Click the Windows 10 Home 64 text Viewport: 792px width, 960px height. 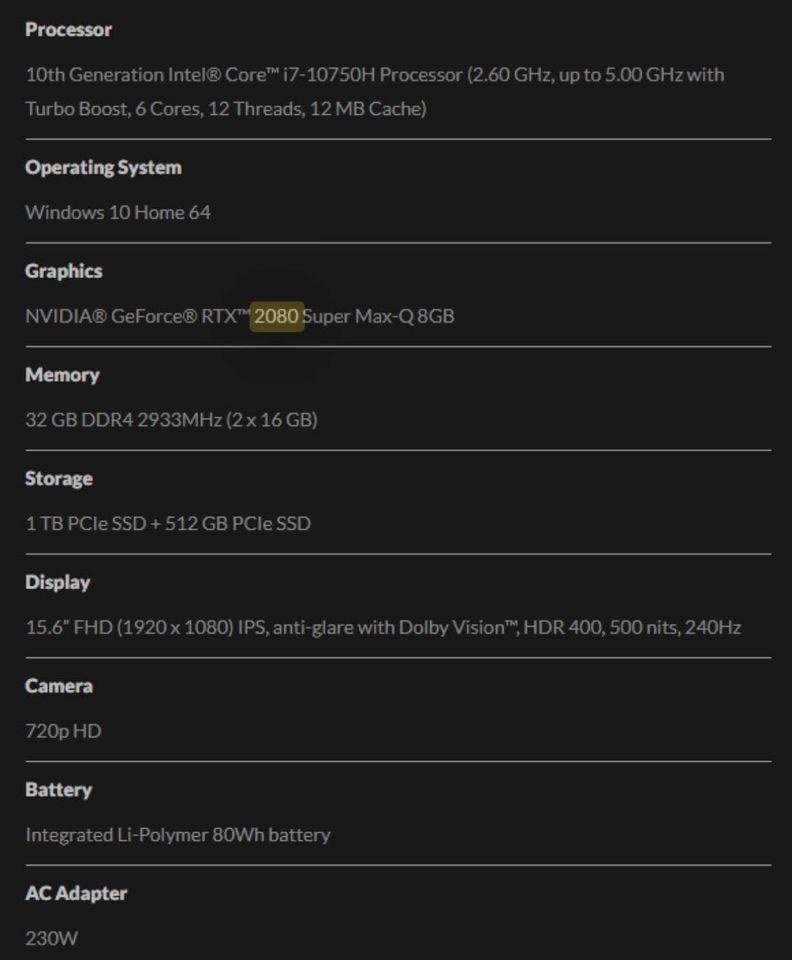coord(118,212)
